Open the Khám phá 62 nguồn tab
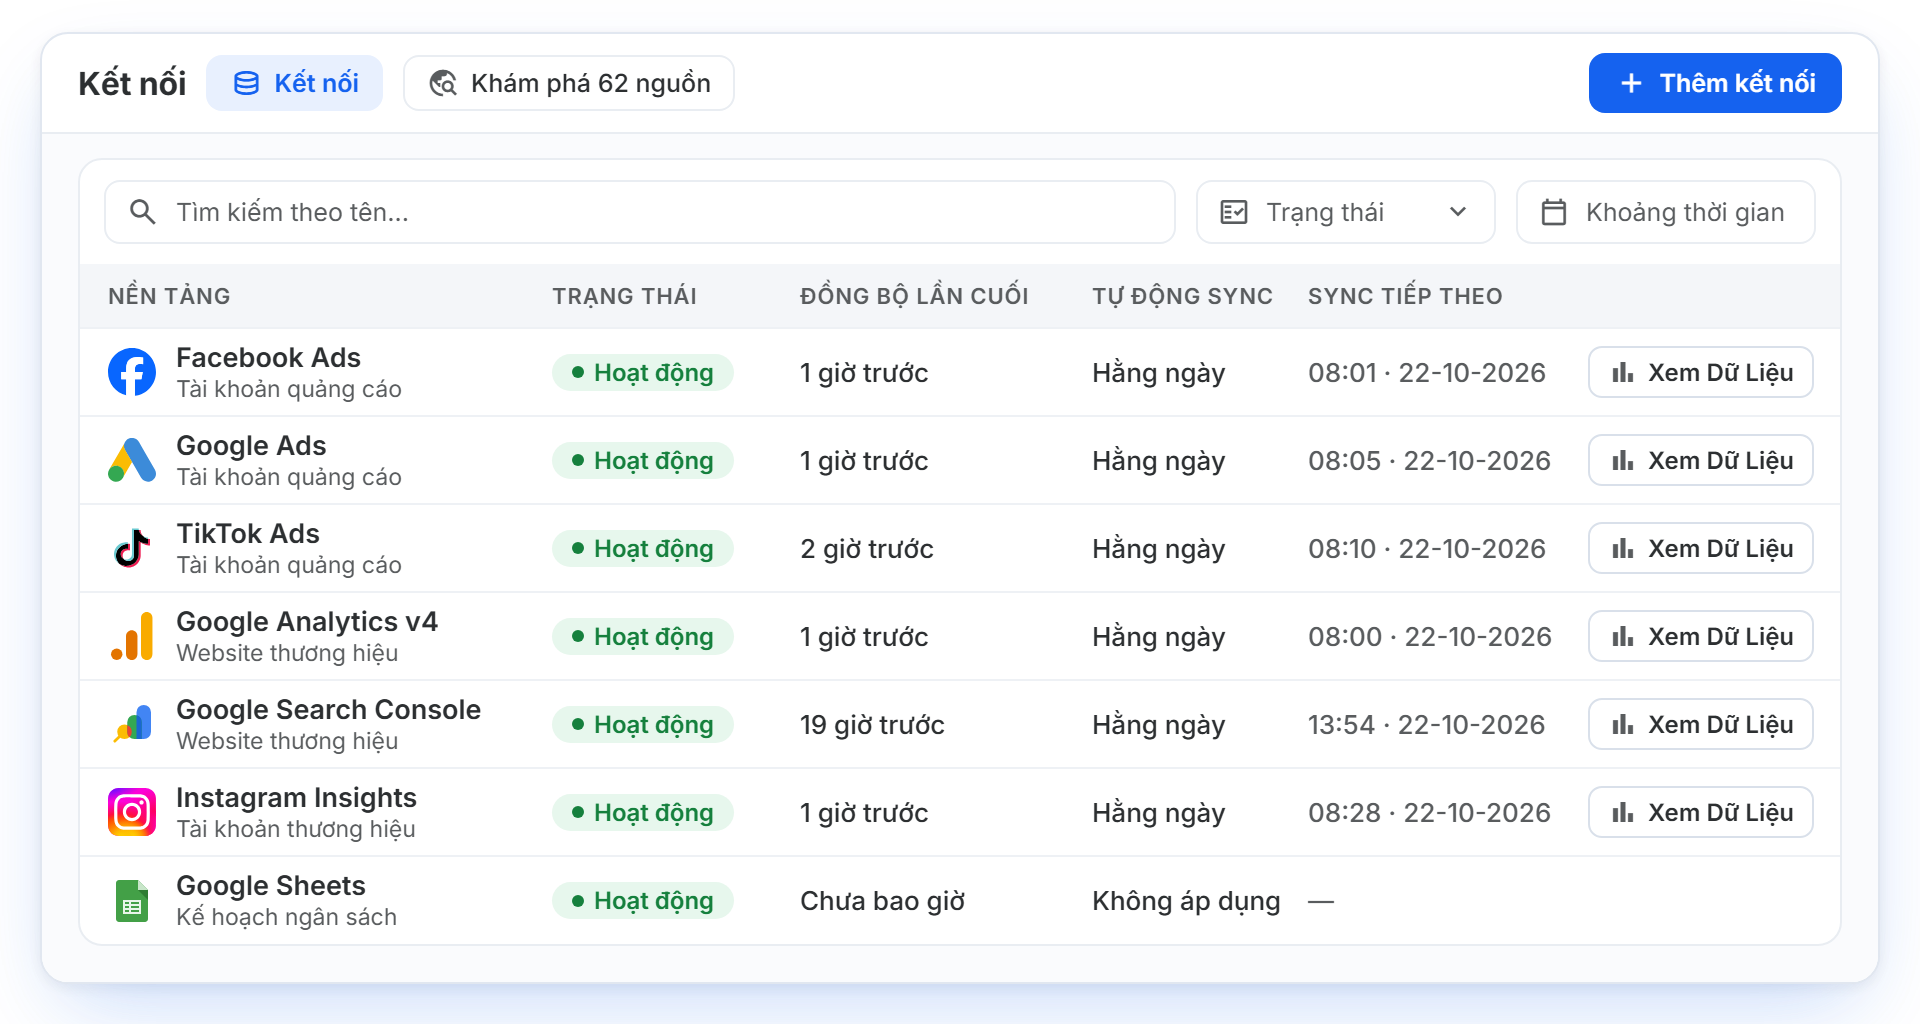Image resolution: width=1920 pixels, height=1024 pixels. pyautogui.click(x=569, y=83)
